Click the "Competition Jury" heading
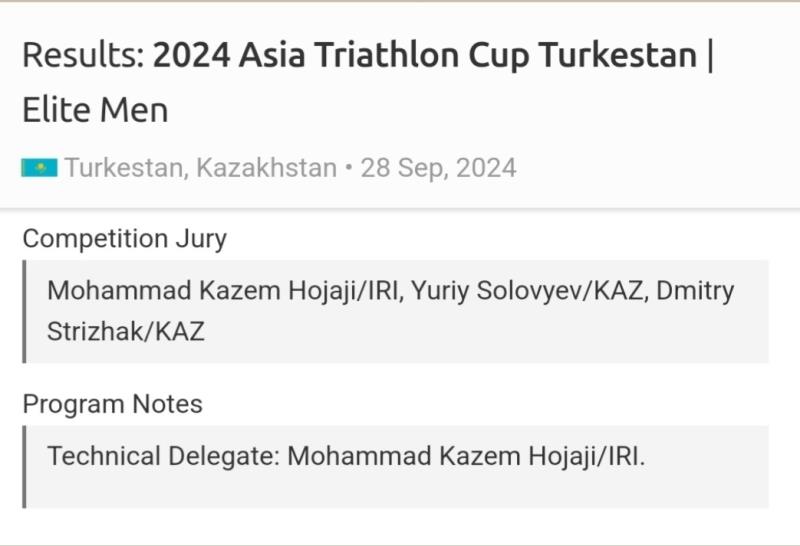800x546 pixels. pyautogui.click(x=125, y=239)
